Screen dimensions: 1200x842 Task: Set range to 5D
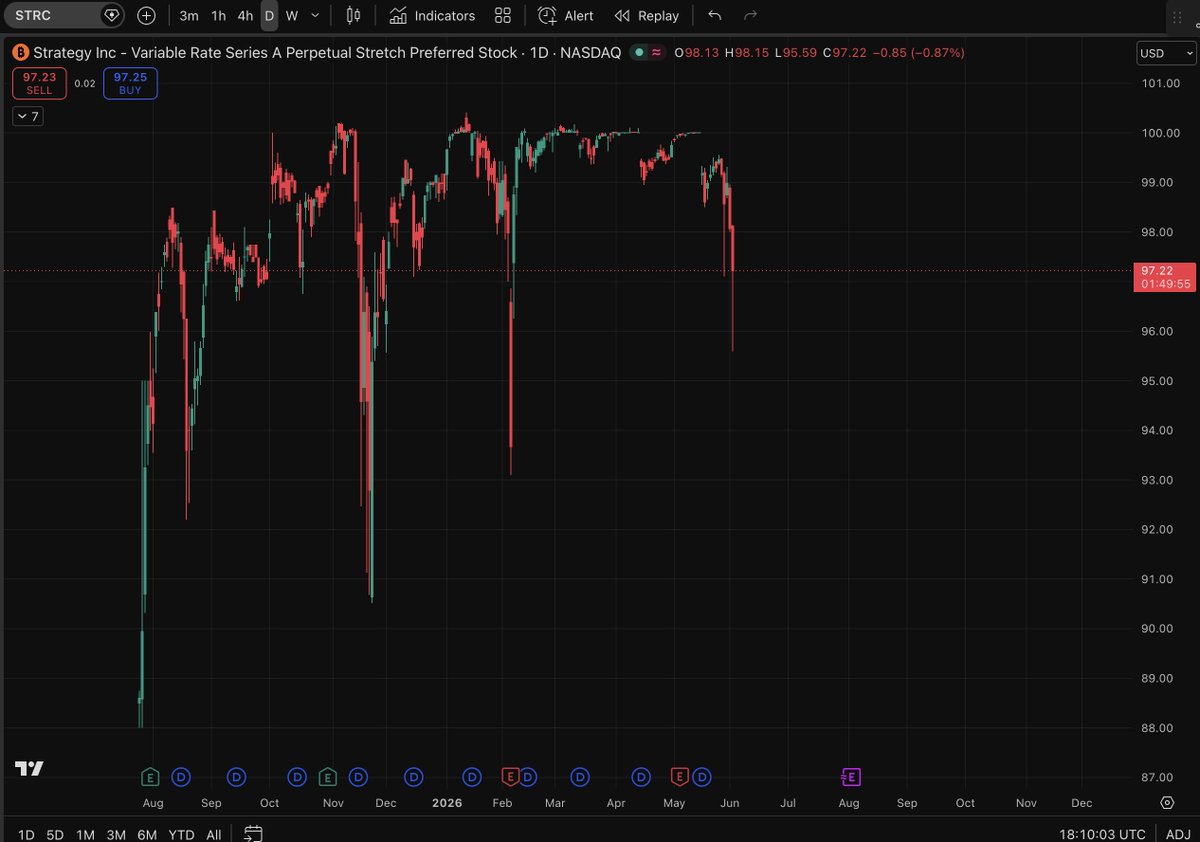(x=55, y=834)
